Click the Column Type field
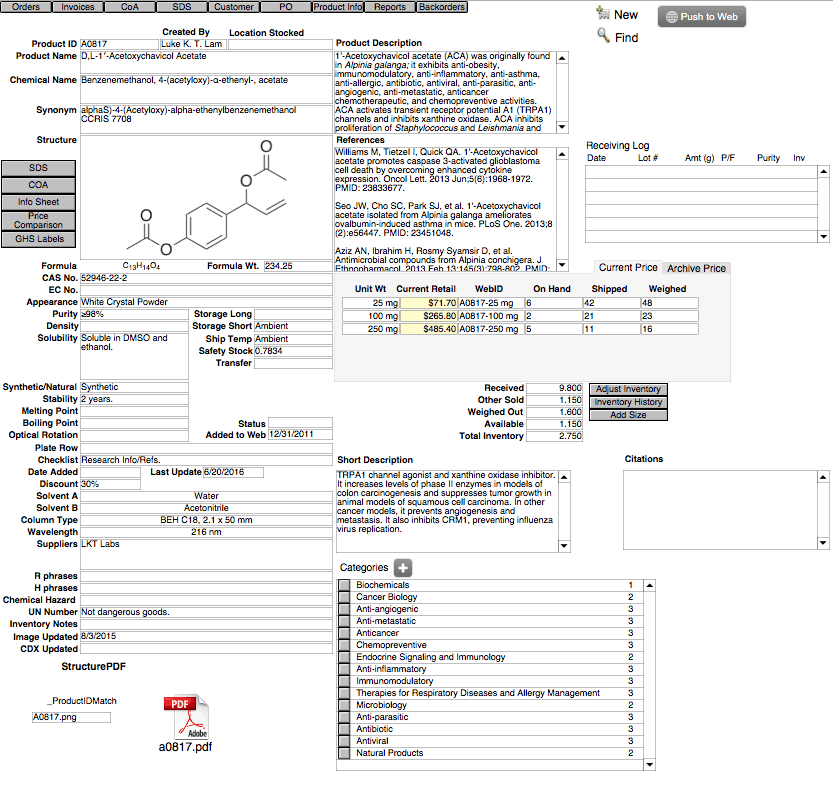The image size is (833, 789). [206, 520]
